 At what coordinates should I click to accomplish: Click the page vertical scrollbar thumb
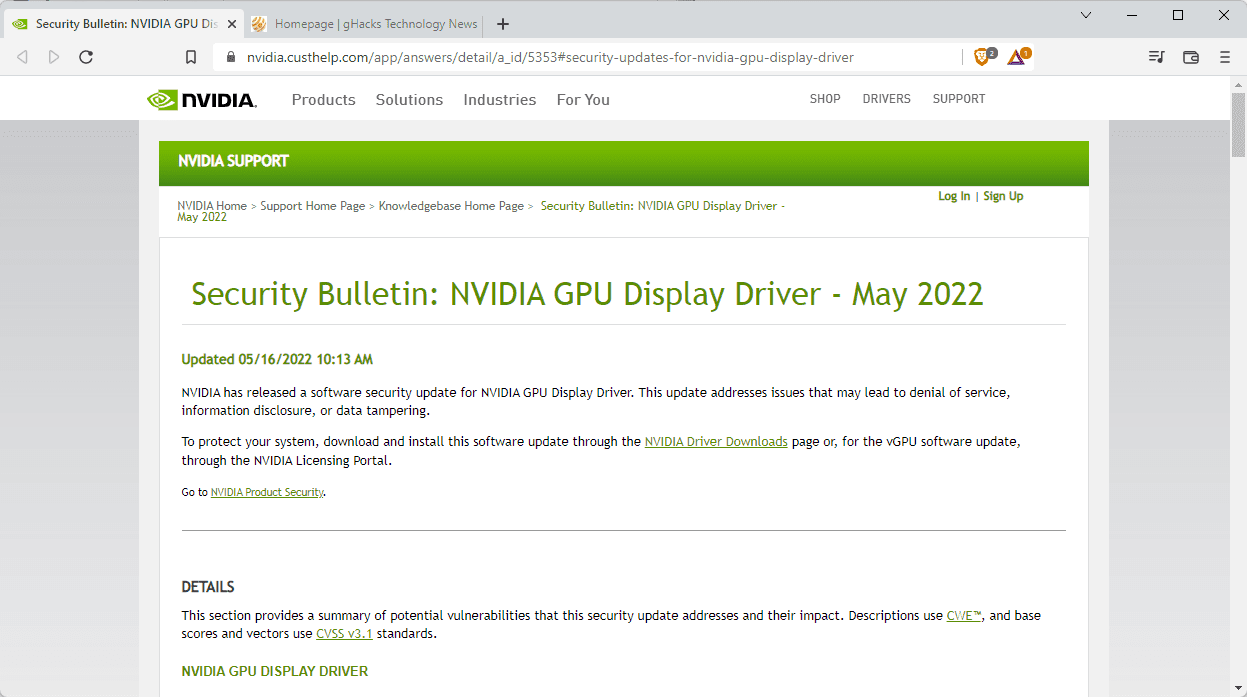pyautogui.click(x=1238, y=125)
